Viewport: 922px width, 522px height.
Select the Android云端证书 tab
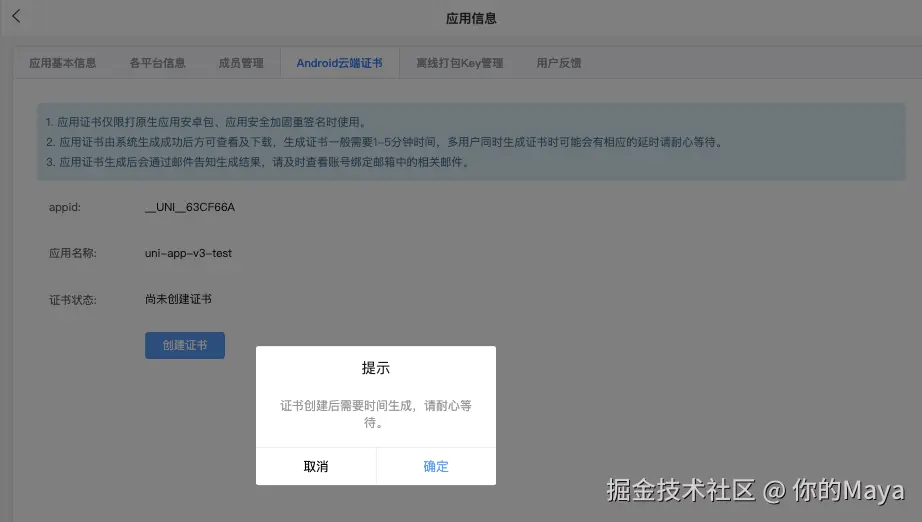pos(339,63)
